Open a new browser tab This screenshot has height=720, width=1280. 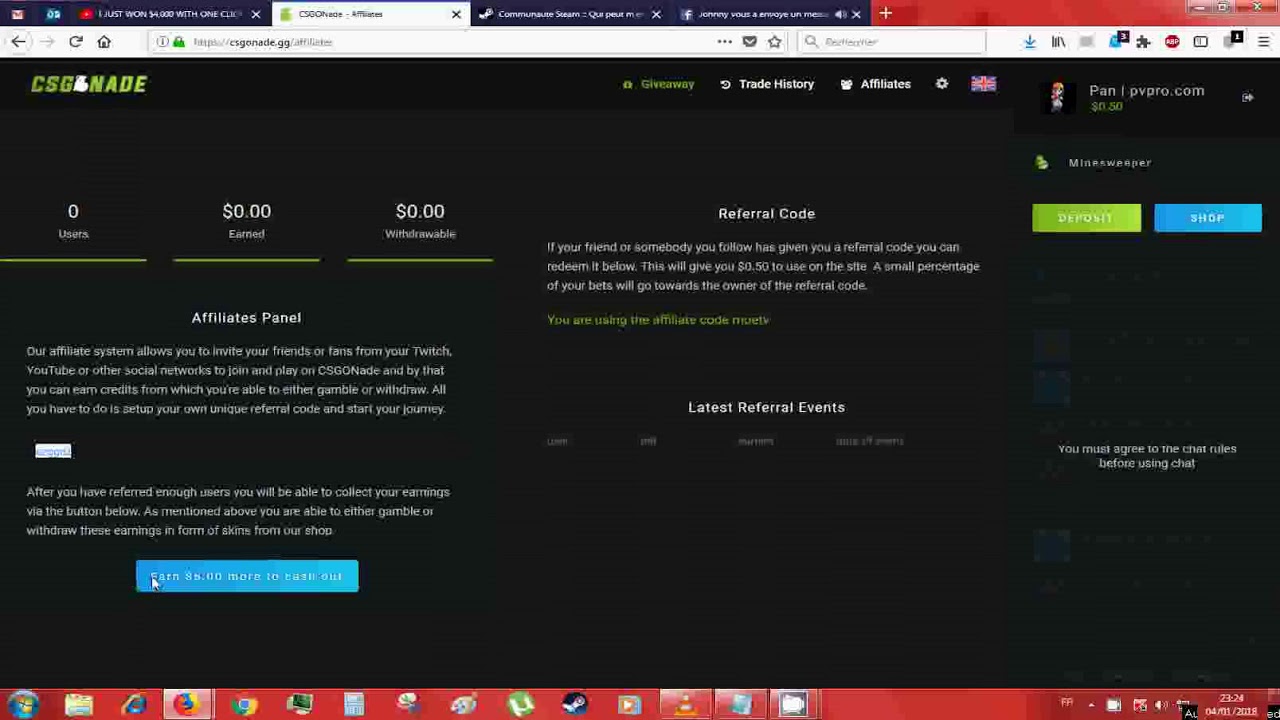pyautogui.click(x=885, y=14)
